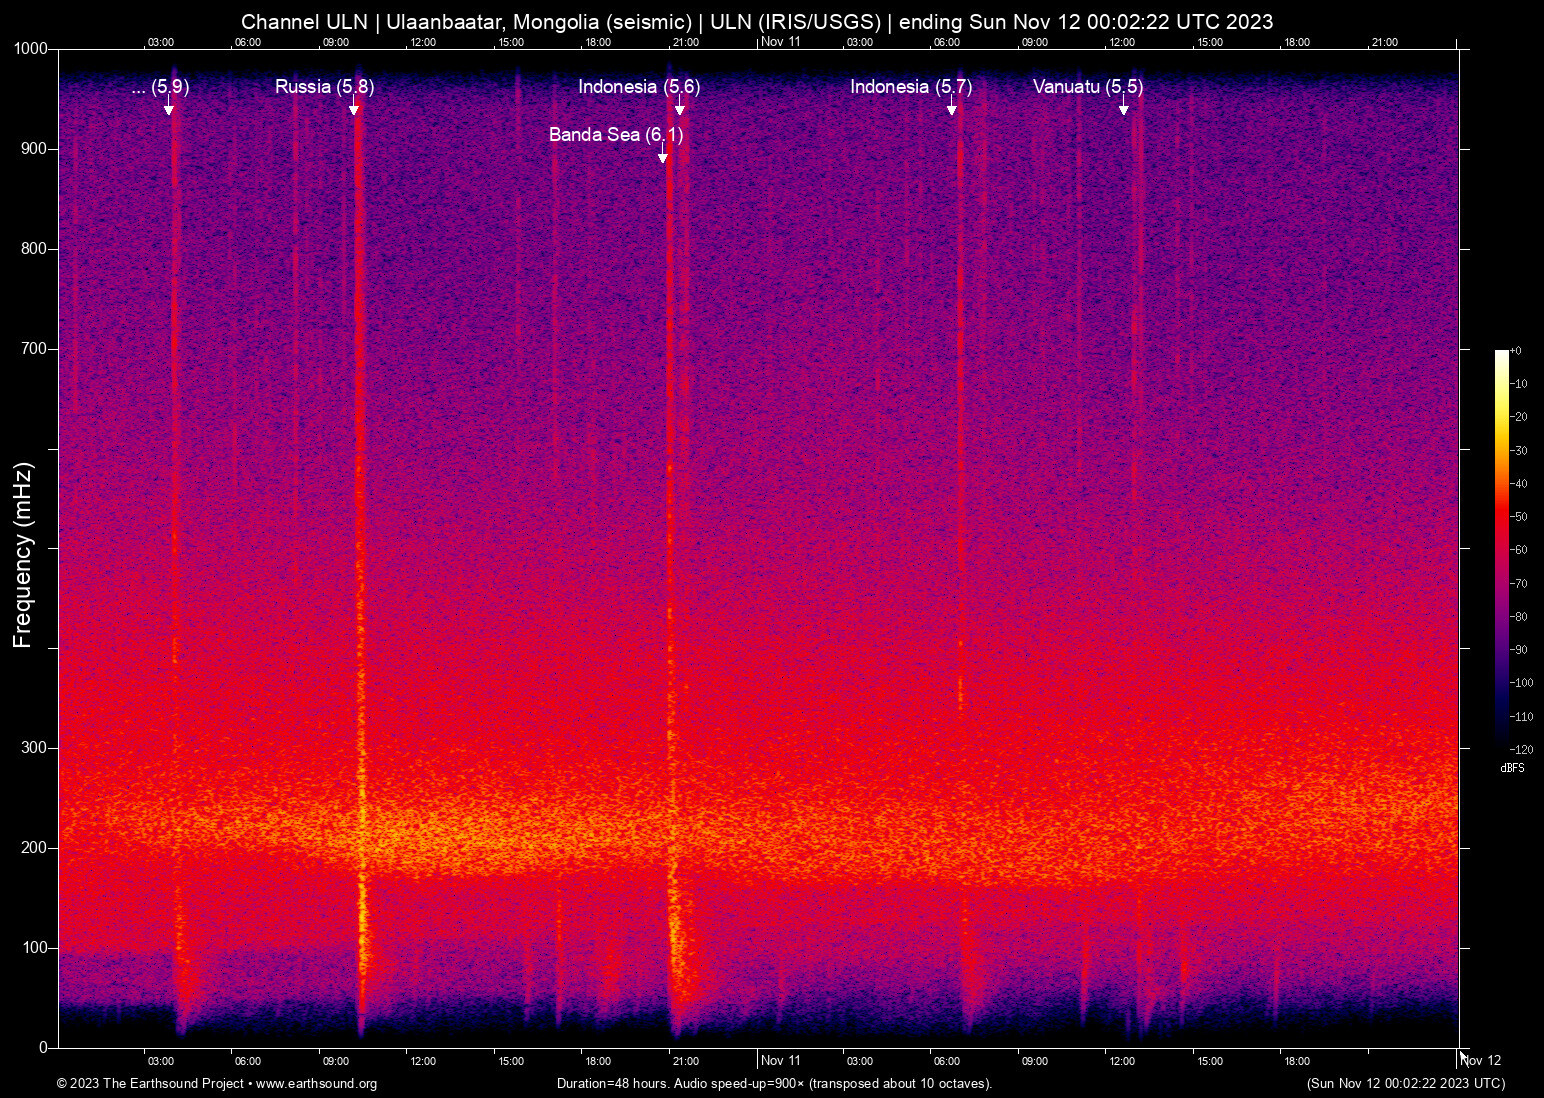Click the arrow marker below Indonesia (5.7)
This screenshot has height=1098, width=1544.
(x=952, y=109)
